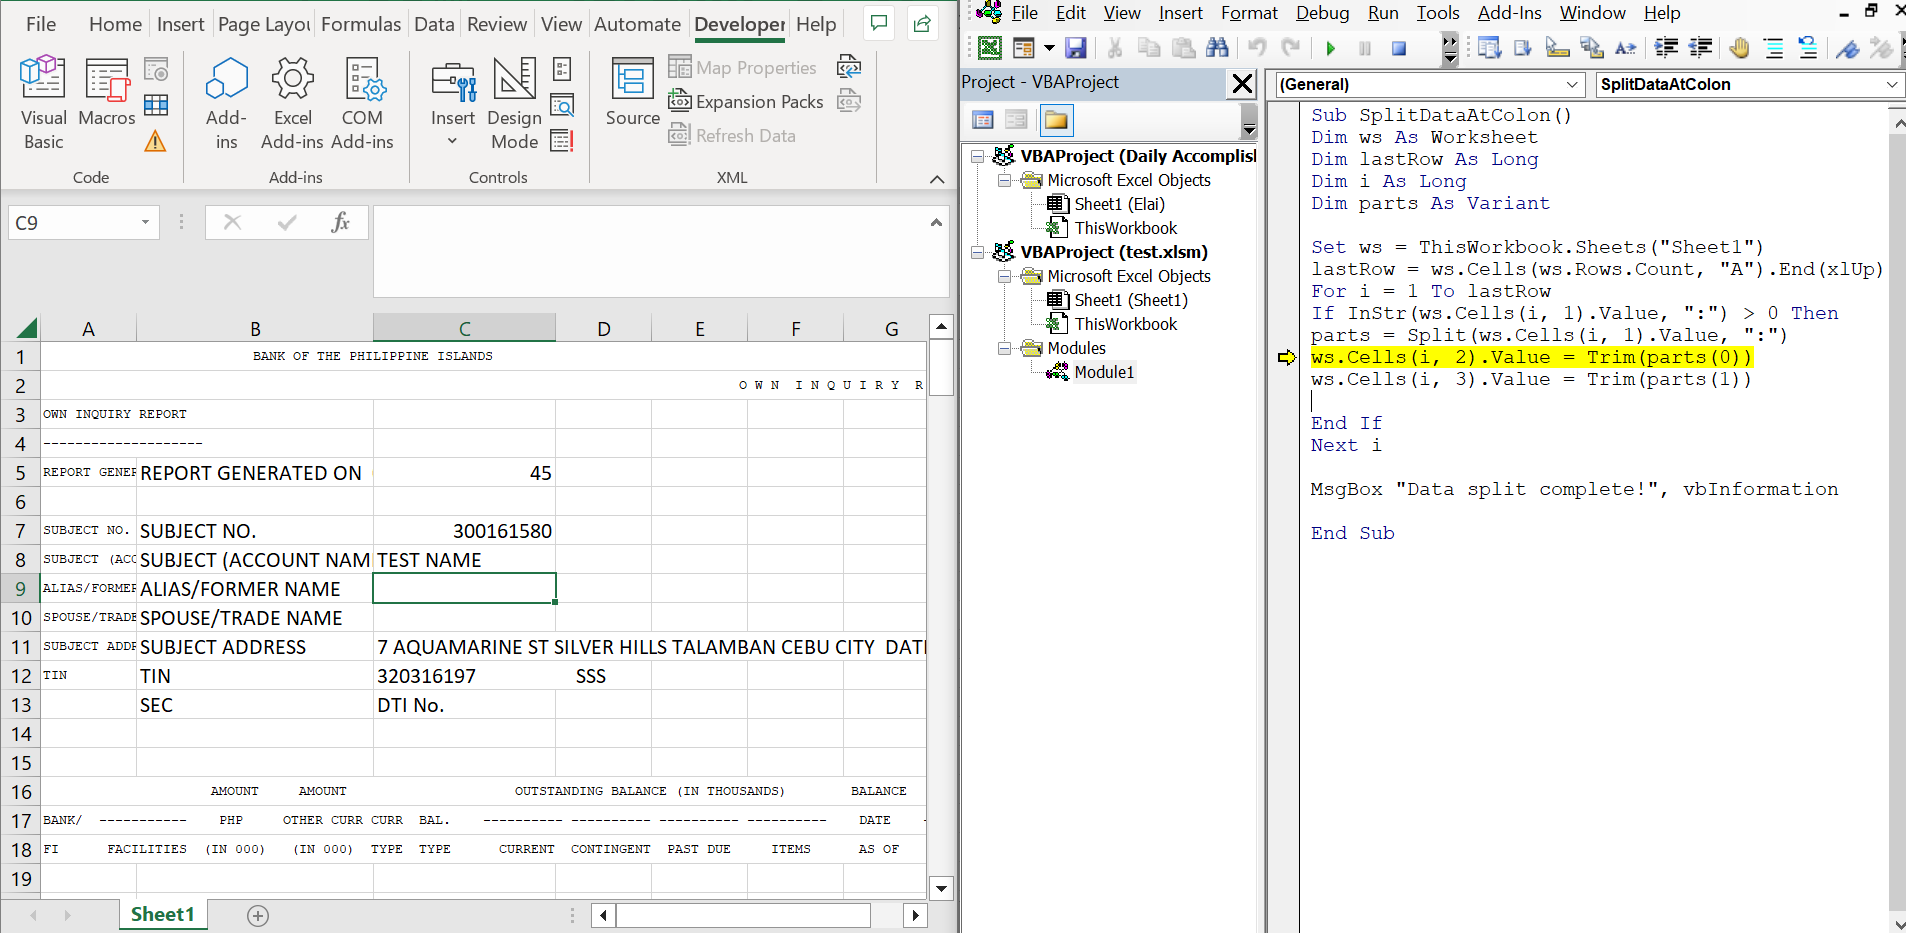Image resolution: width=1906 pixels, height=933 pixels.
Task: Open the Visual Basic editor from ribbon
Action: click(43, 103)
